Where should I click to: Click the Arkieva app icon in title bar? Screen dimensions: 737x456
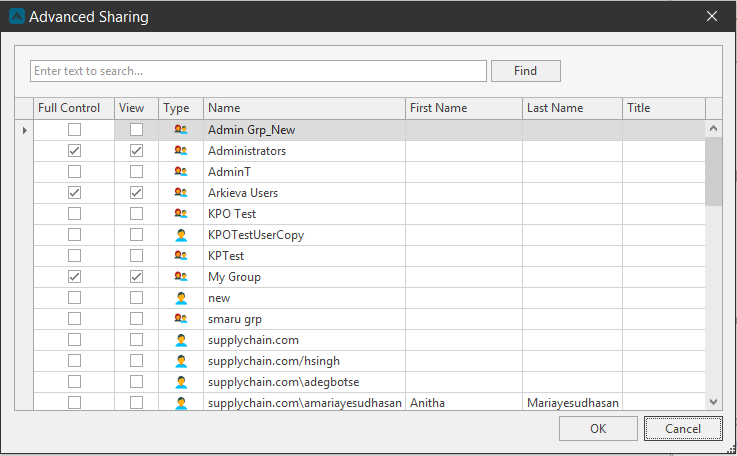tap(16, 16)
